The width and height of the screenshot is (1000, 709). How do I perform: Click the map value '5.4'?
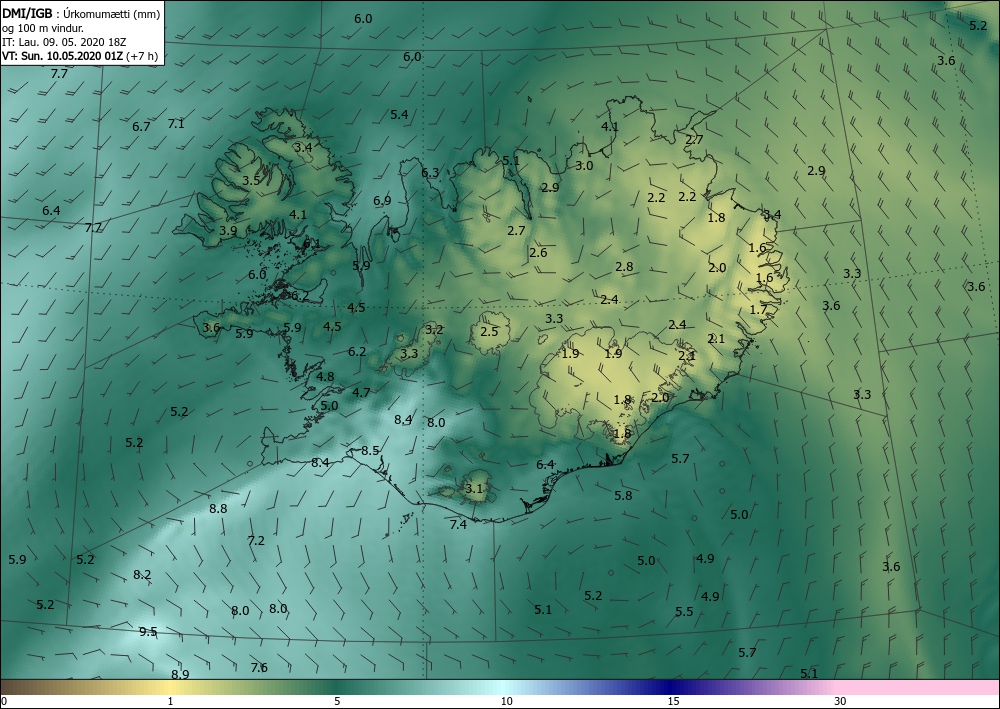[x=399, y=114]
